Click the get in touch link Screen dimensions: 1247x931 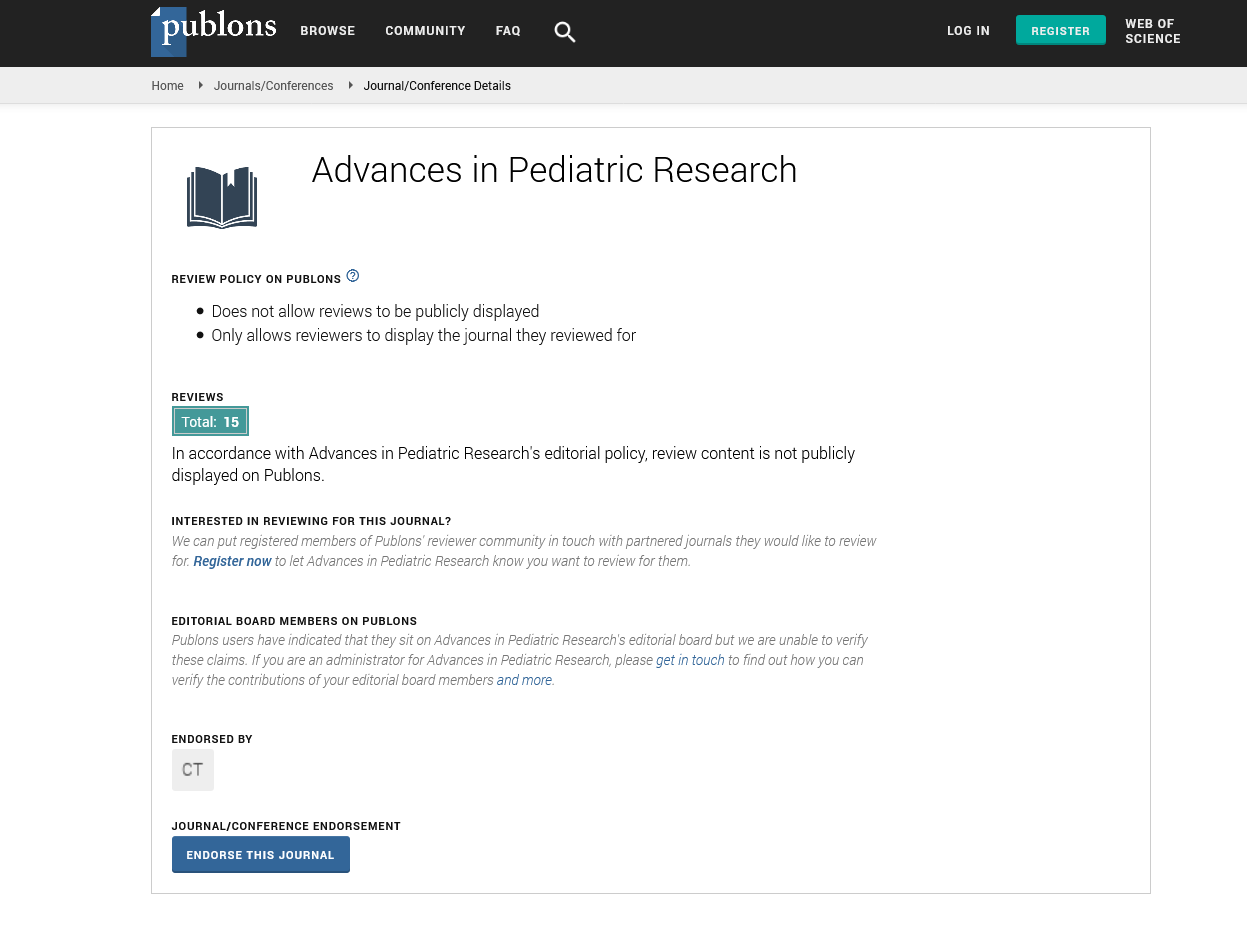coord(690,660)
